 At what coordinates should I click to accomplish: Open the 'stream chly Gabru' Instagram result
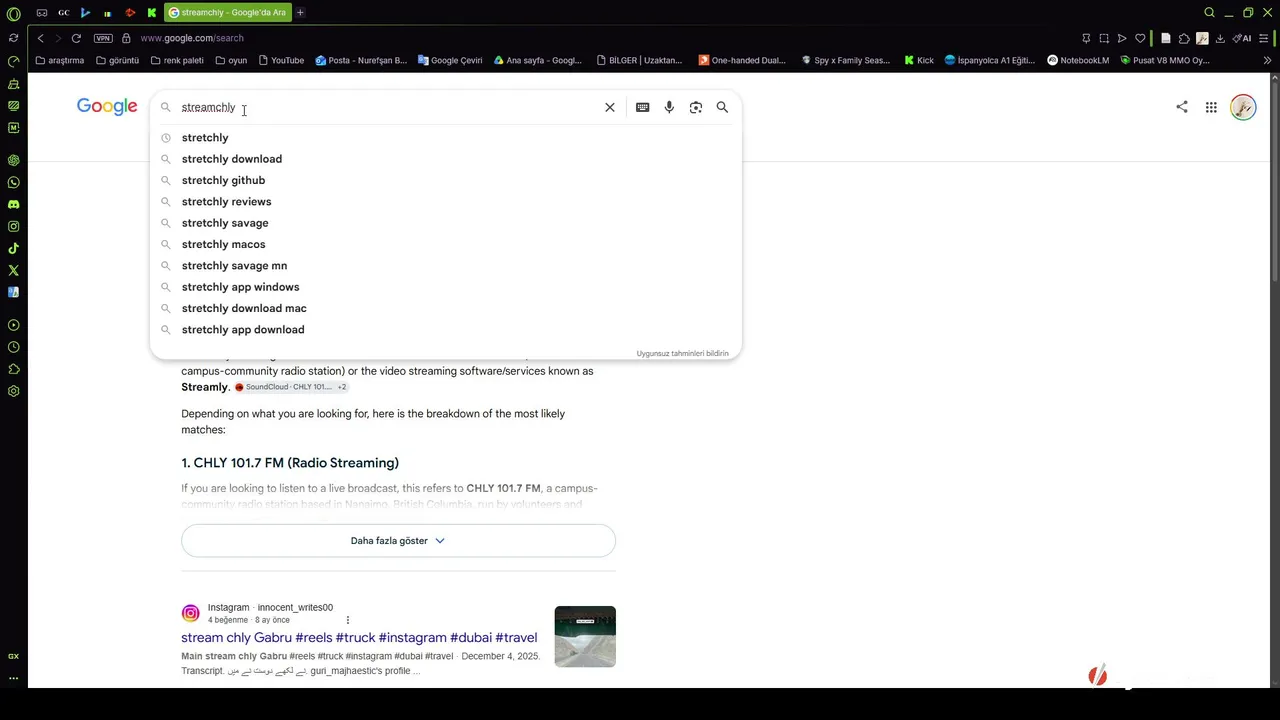click(x=359, y=637)
